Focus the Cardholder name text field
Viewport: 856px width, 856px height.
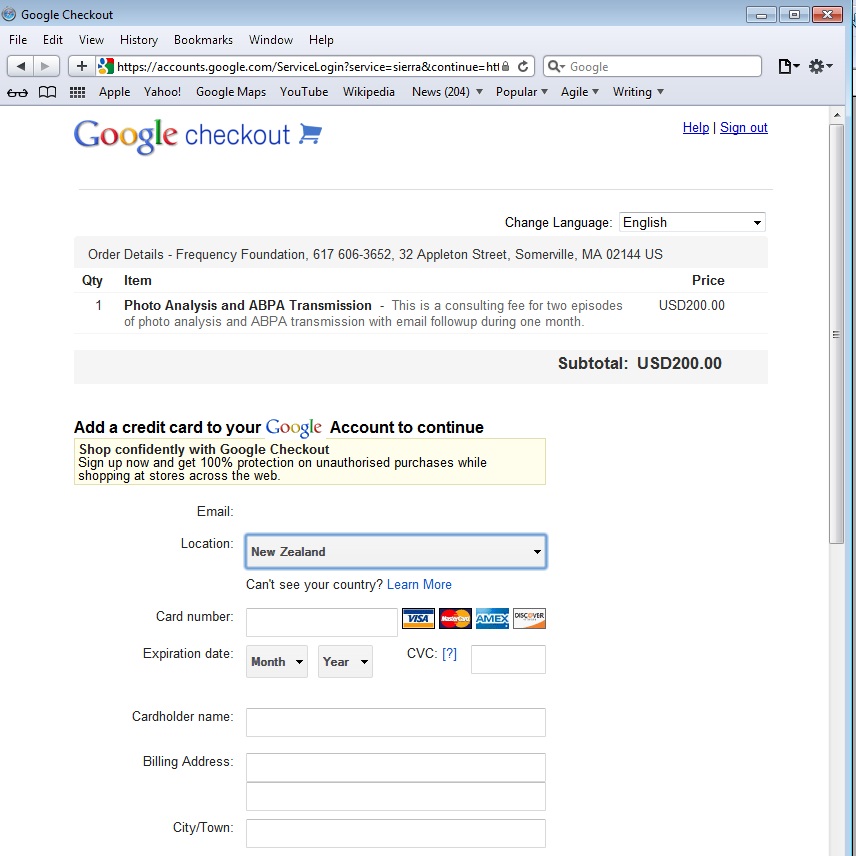click(396, 722)
